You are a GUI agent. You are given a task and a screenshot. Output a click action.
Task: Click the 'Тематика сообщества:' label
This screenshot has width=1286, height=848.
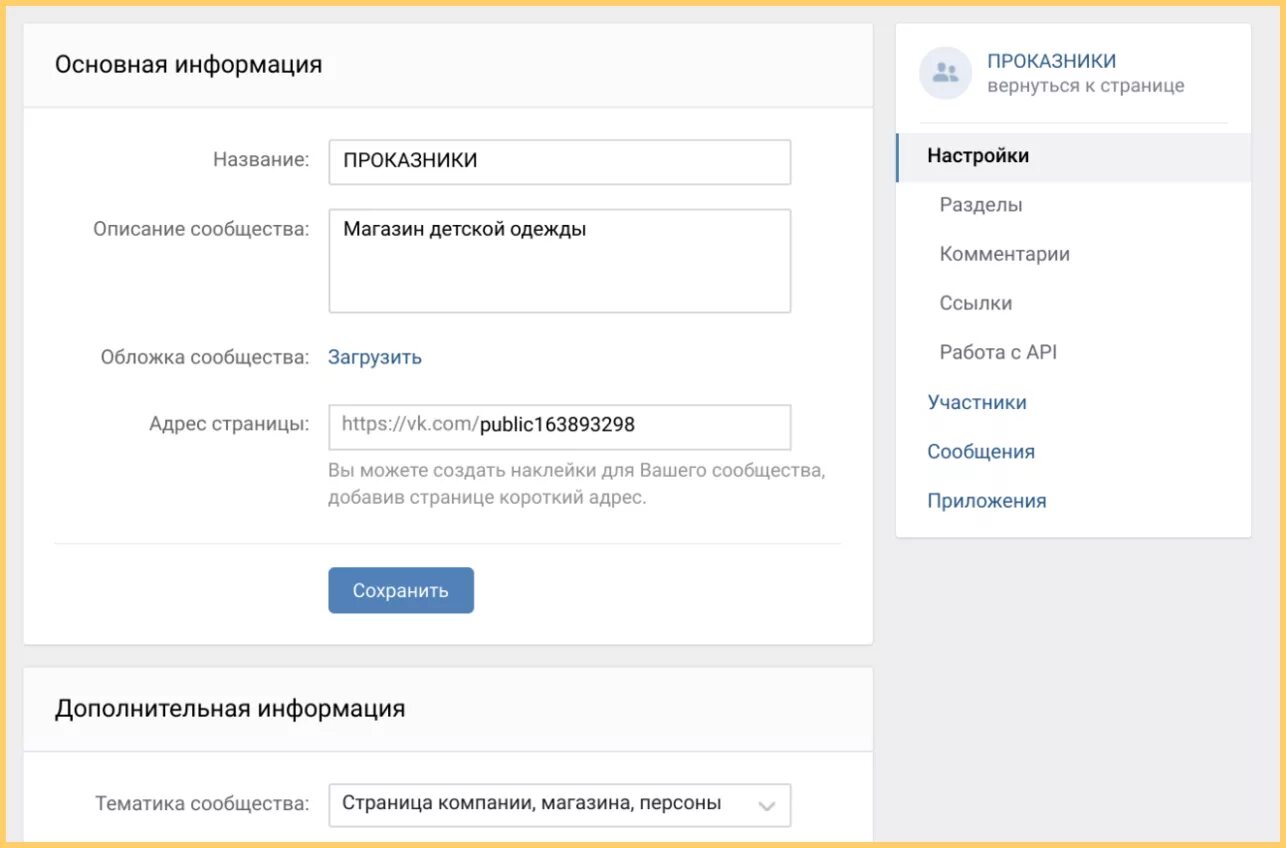[x=202, y=803]
